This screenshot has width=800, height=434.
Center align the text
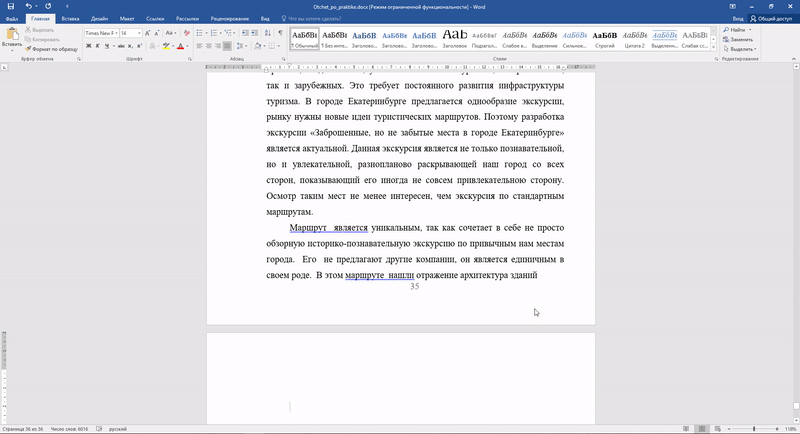tap(209, 46)
